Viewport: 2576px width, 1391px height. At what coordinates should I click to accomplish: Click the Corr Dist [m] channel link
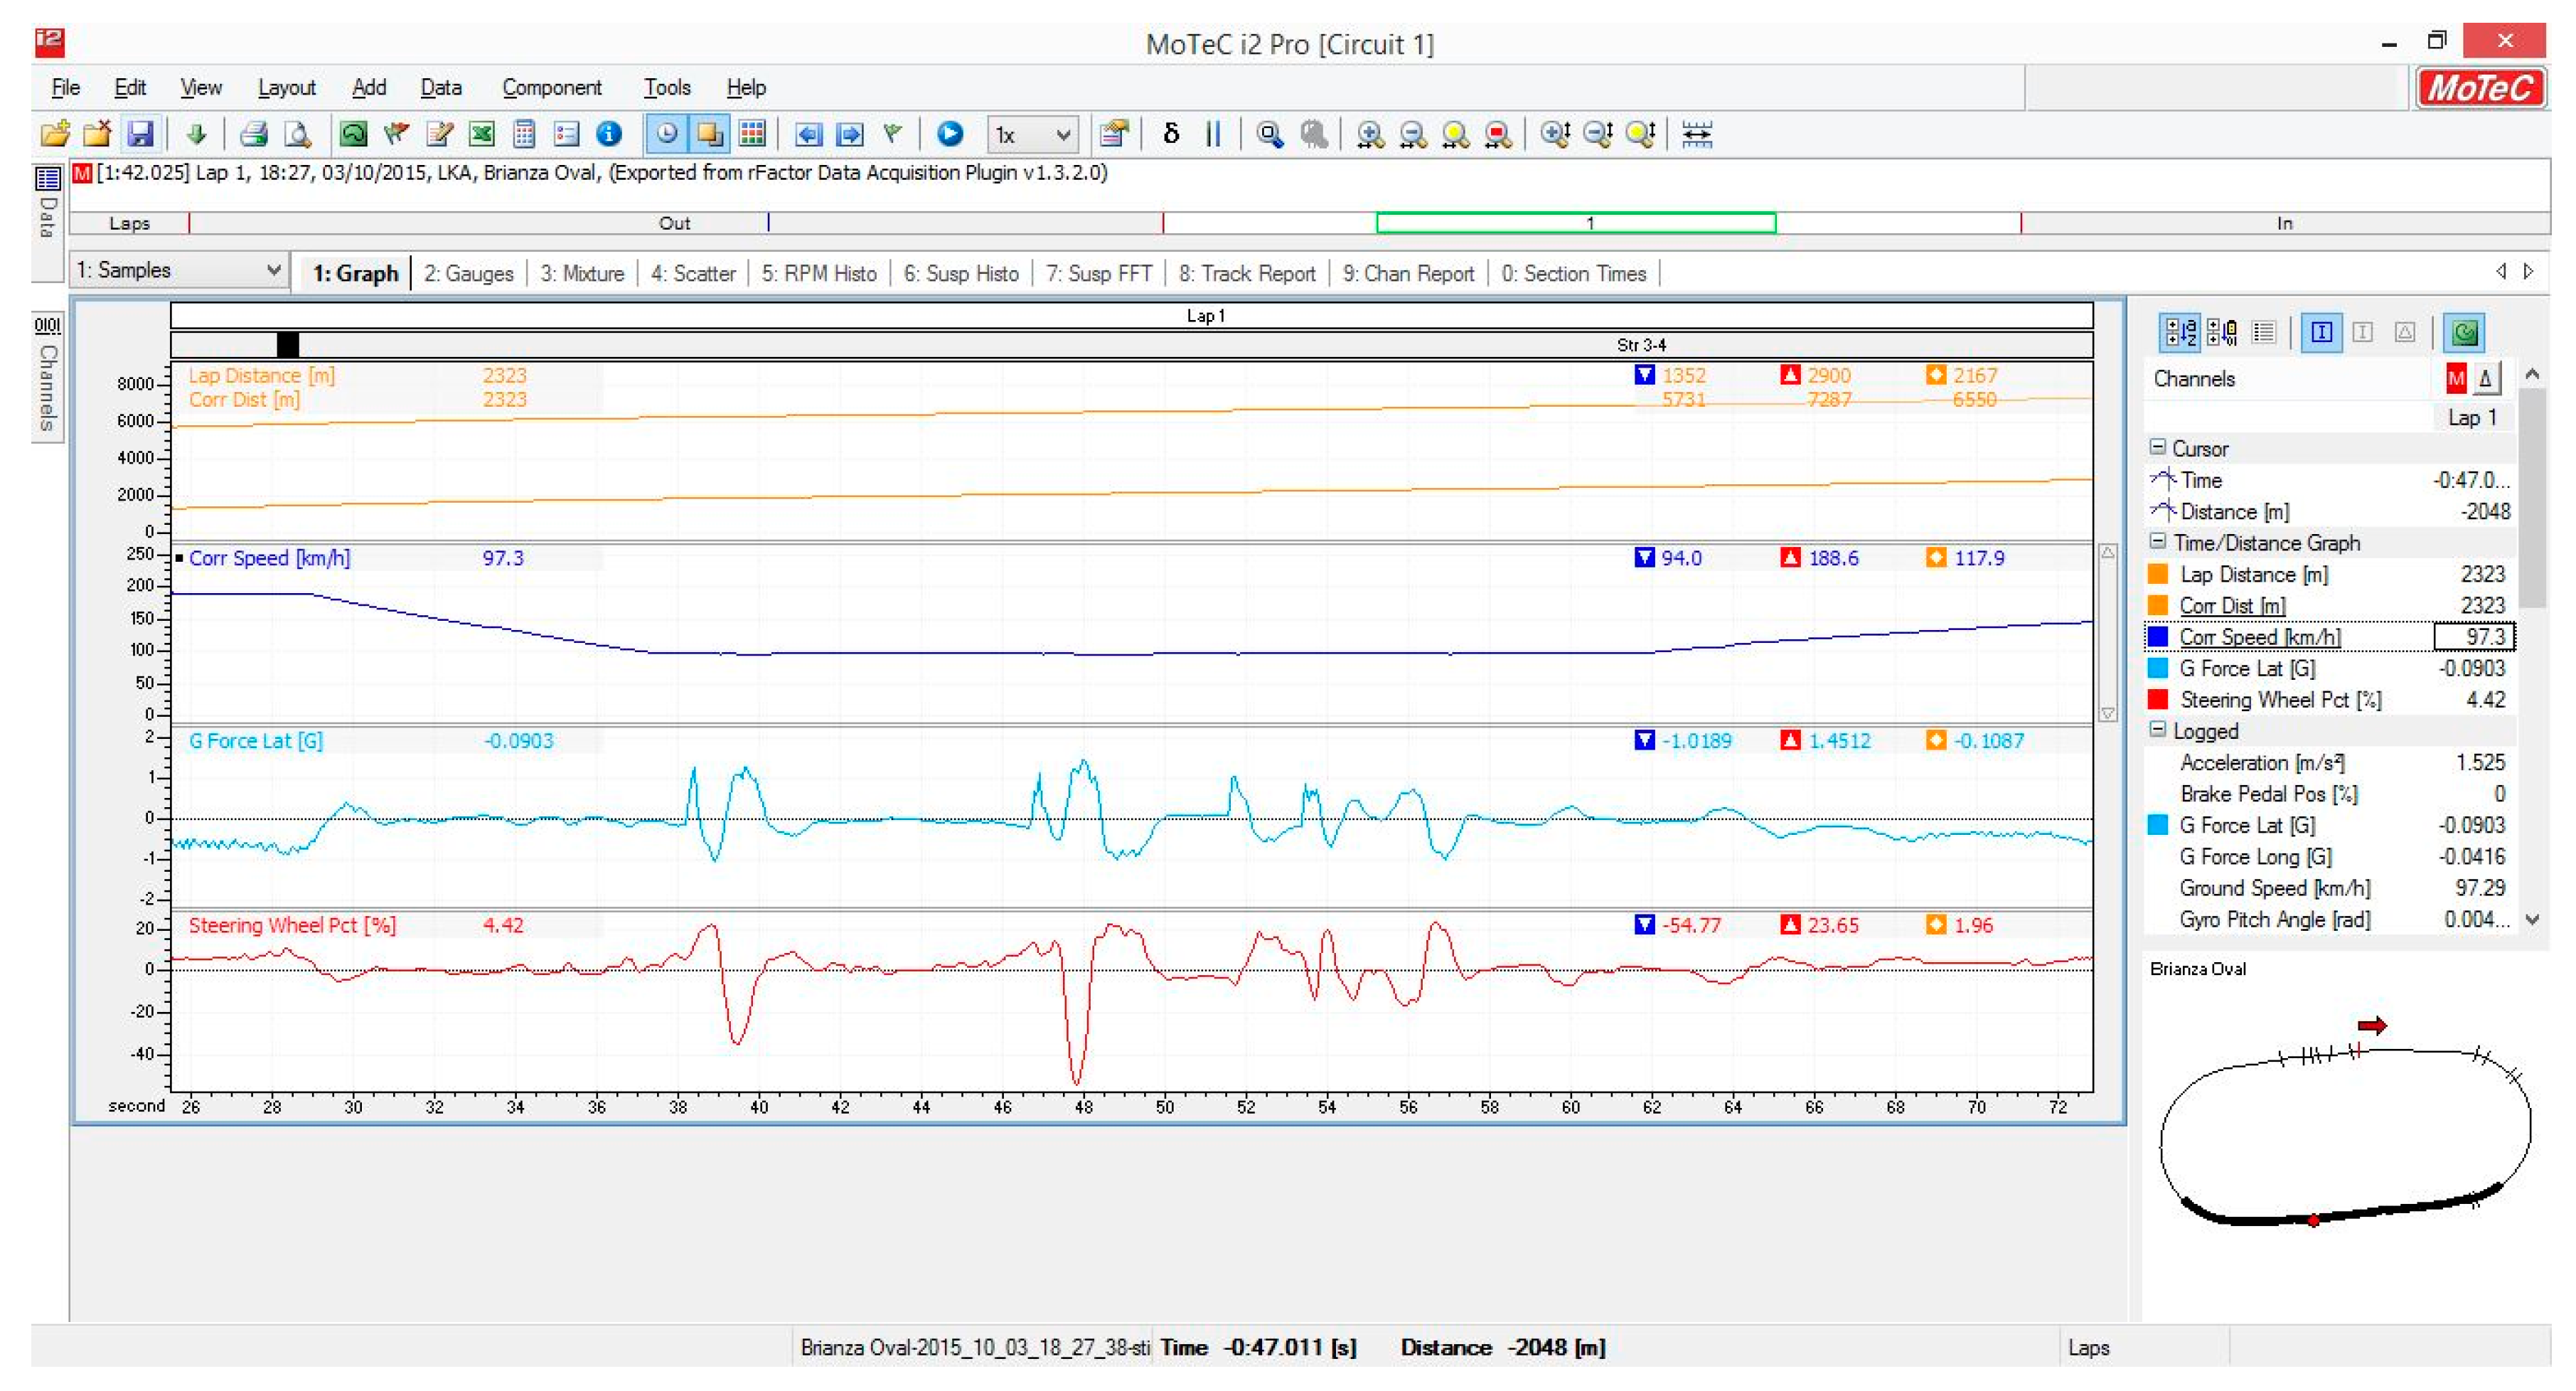click(2231, 605)
